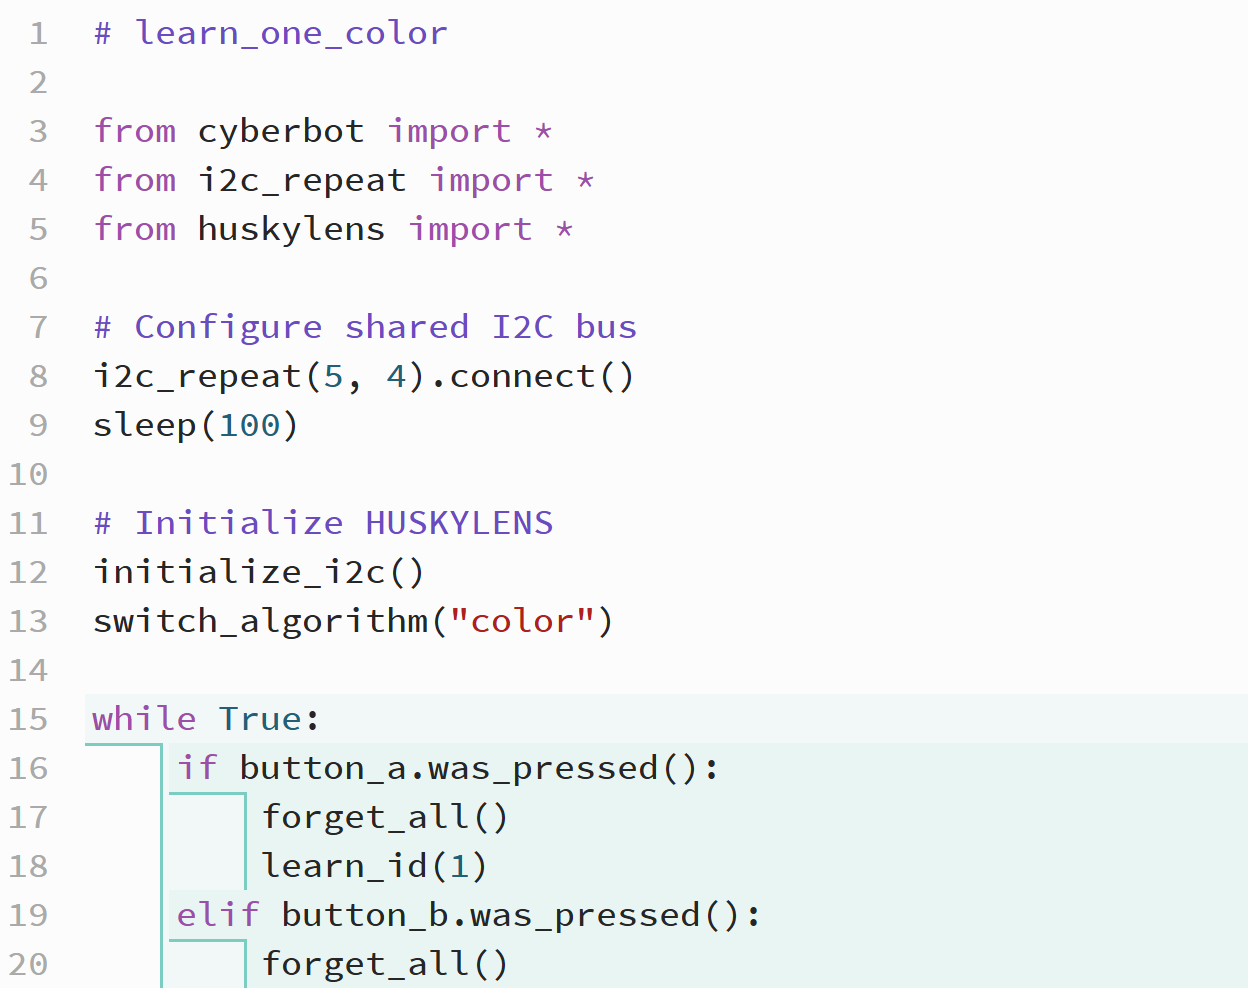Viewport: 1248px width, 988px height.
Task: Click i2c_repeat in the line 4 import
Action: 301,180
